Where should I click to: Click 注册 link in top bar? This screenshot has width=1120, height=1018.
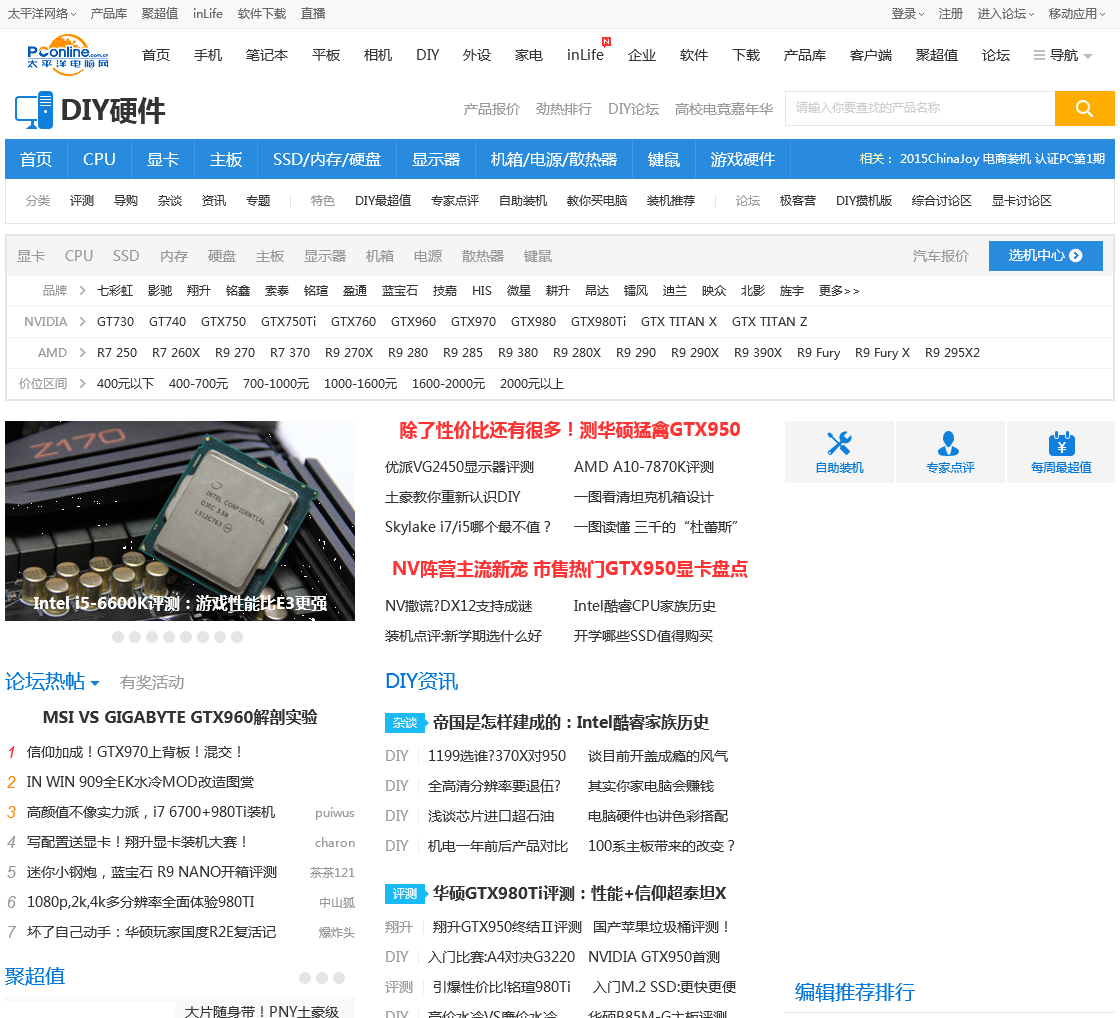coord(950,14)
